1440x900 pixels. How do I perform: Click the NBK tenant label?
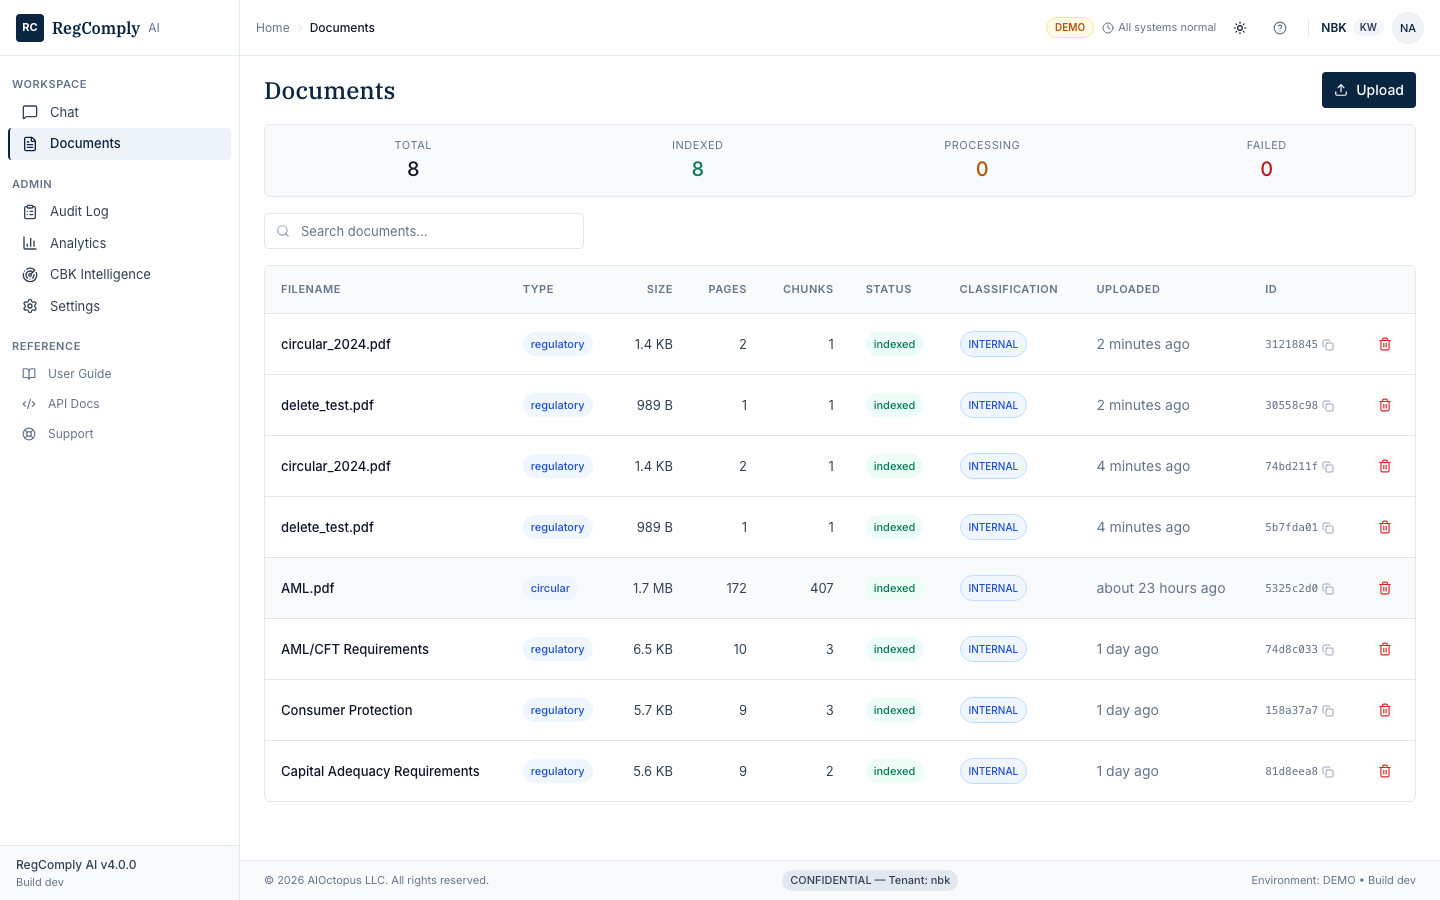click(x=1334, y=28)
